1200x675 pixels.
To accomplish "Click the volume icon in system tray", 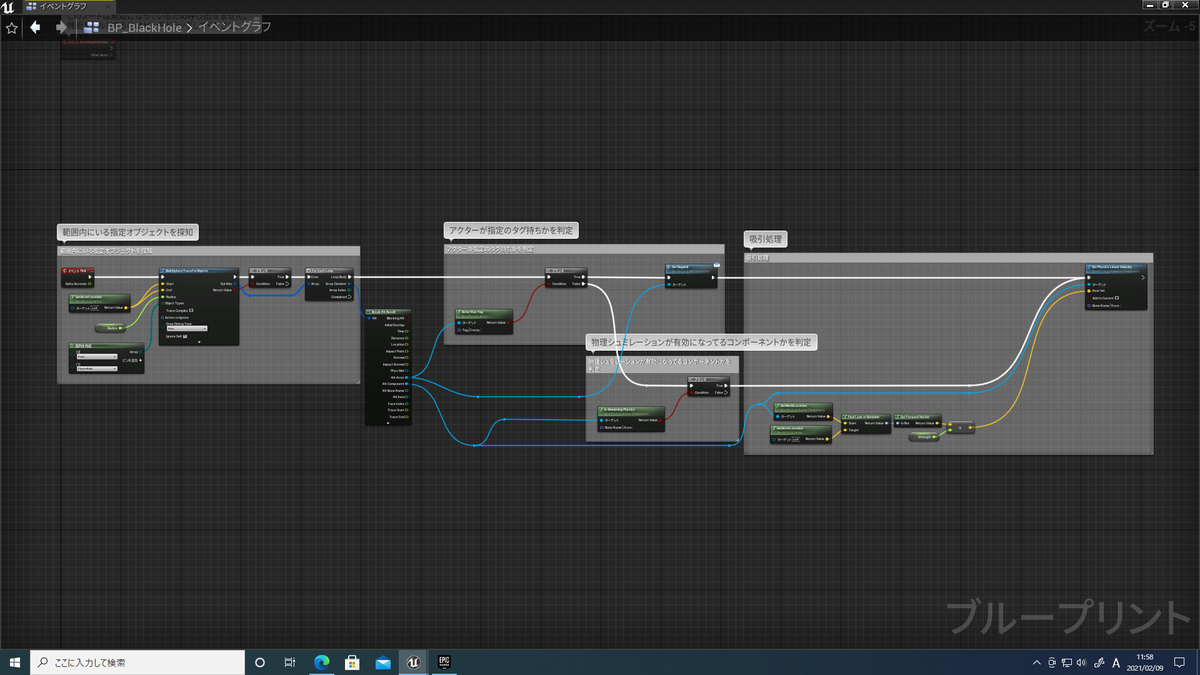I will tap(1081, 662).
